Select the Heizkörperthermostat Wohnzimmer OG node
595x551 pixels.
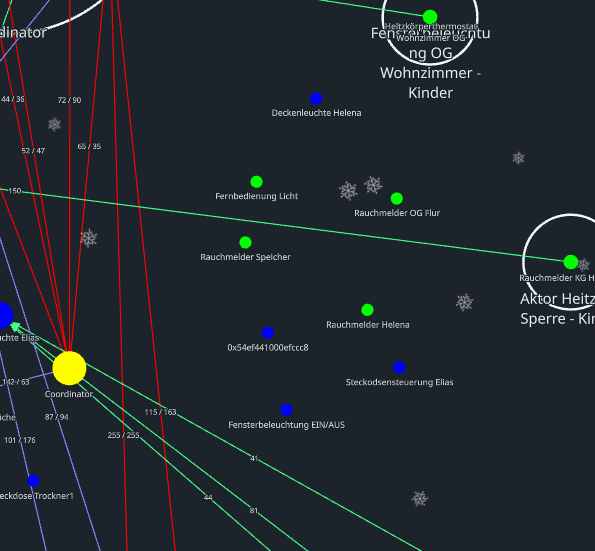tap(430, 17)
